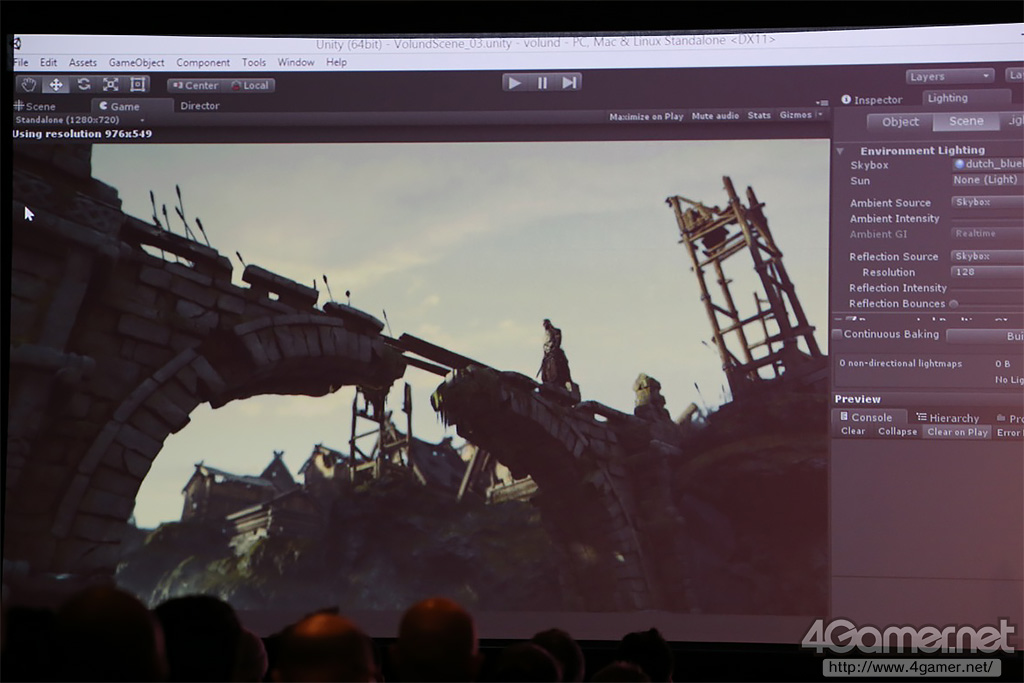
Task: Select the Object lighting button
Action: pos(900,122)
